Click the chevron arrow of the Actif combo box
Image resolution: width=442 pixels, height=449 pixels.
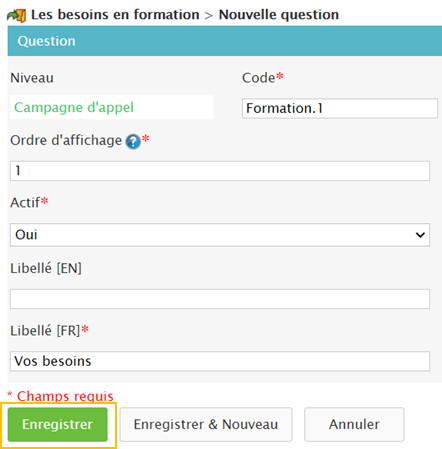420,235
